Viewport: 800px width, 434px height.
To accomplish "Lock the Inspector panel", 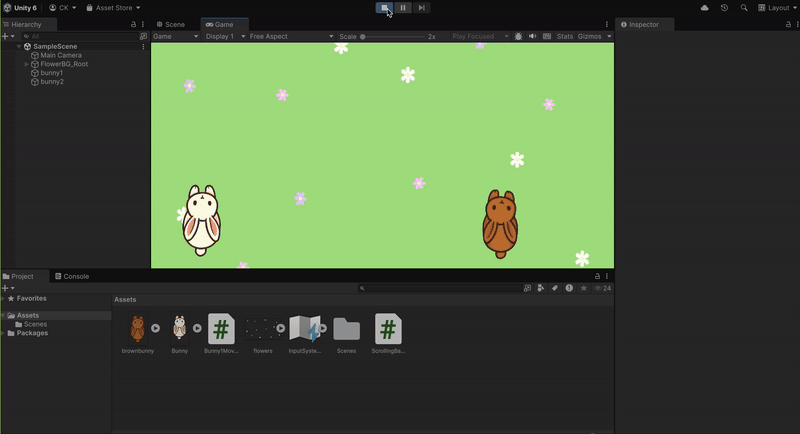I will coord(788,24).
